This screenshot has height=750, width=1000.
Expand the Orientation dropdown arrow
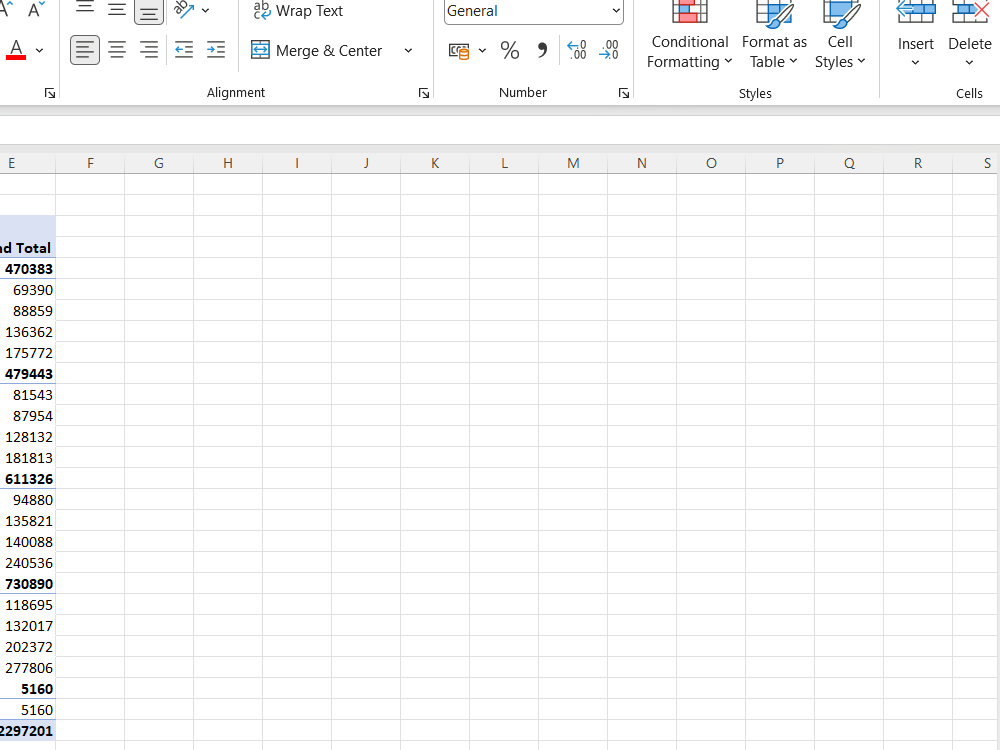click(205, 11)
